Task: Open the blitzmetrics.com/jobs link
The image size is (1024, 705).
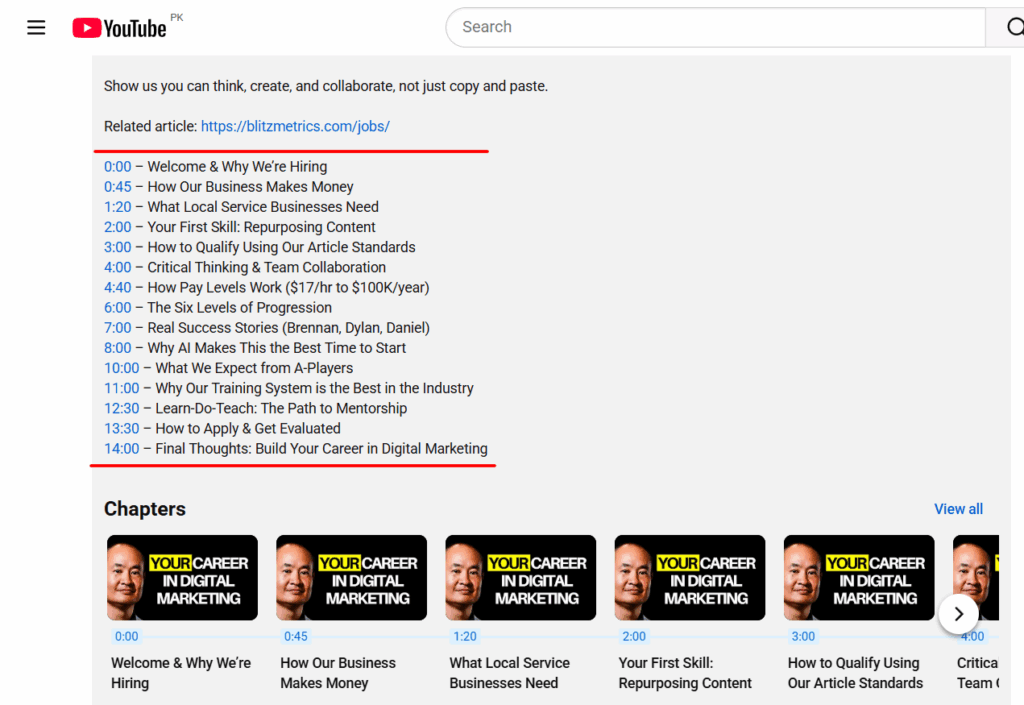Action: point(295,126)
